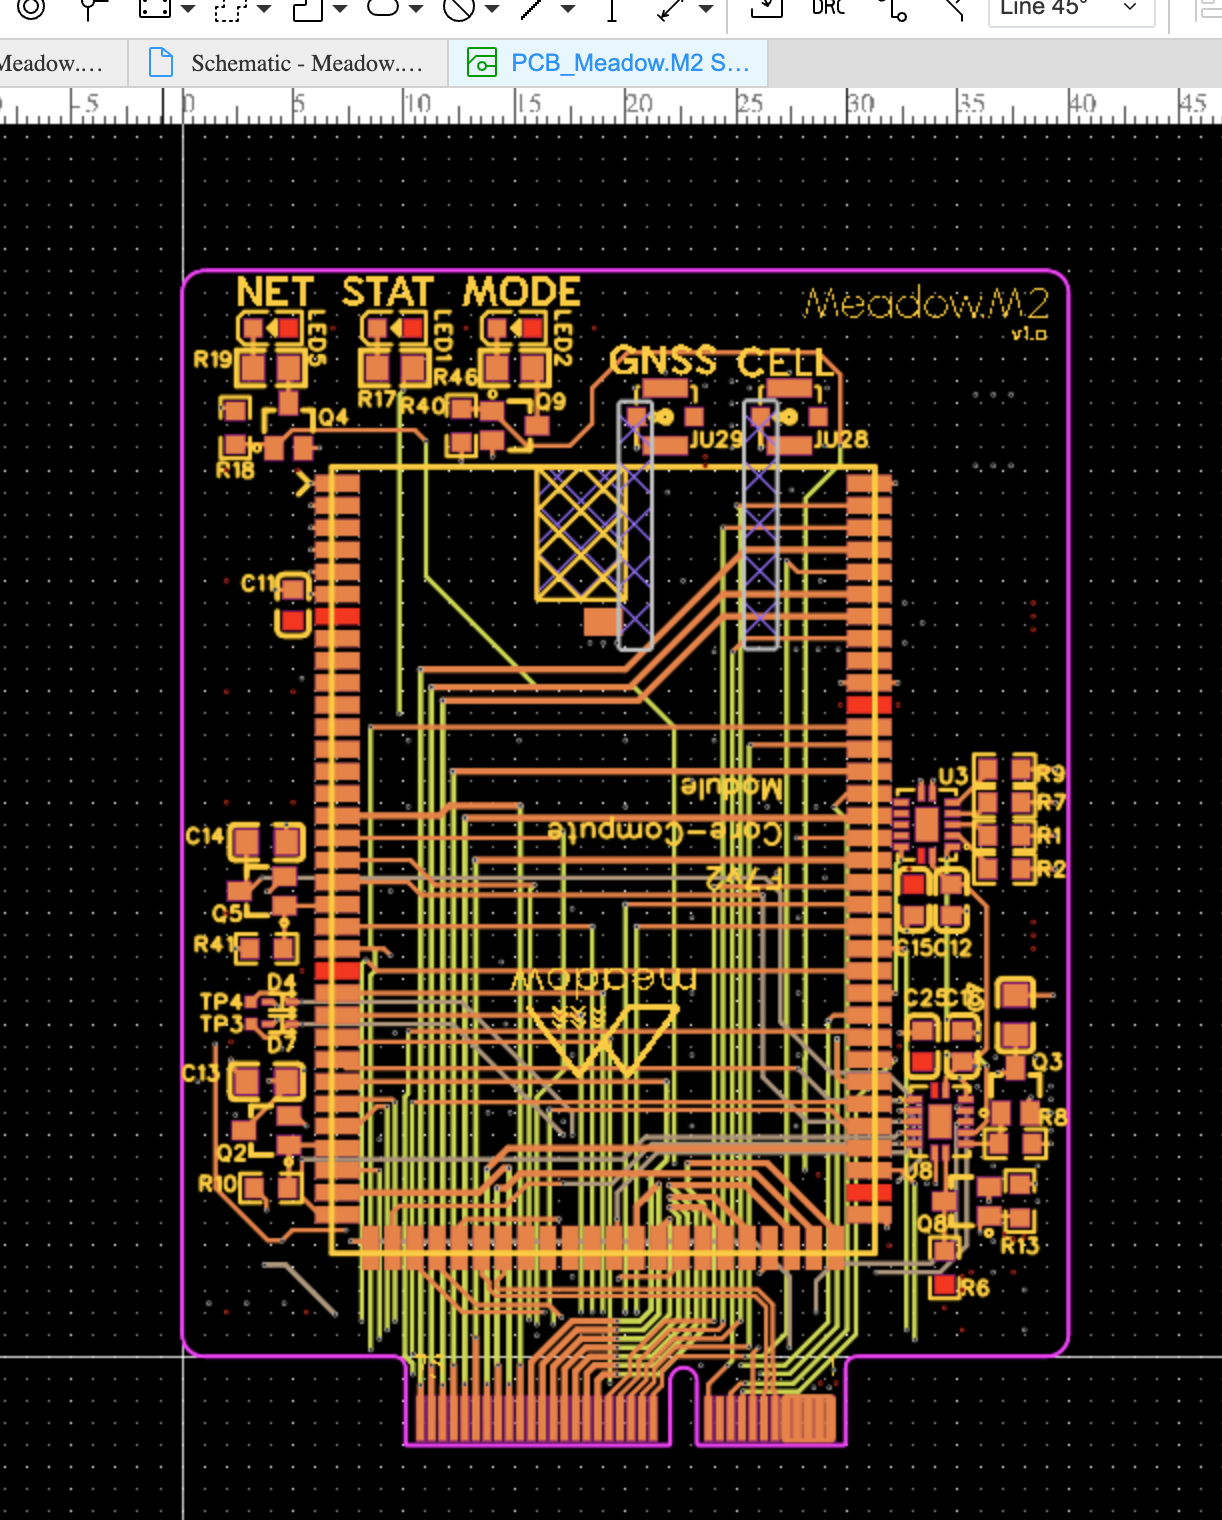Click the import changes icon
The image size is (1222, 1520).
[767, 8]
